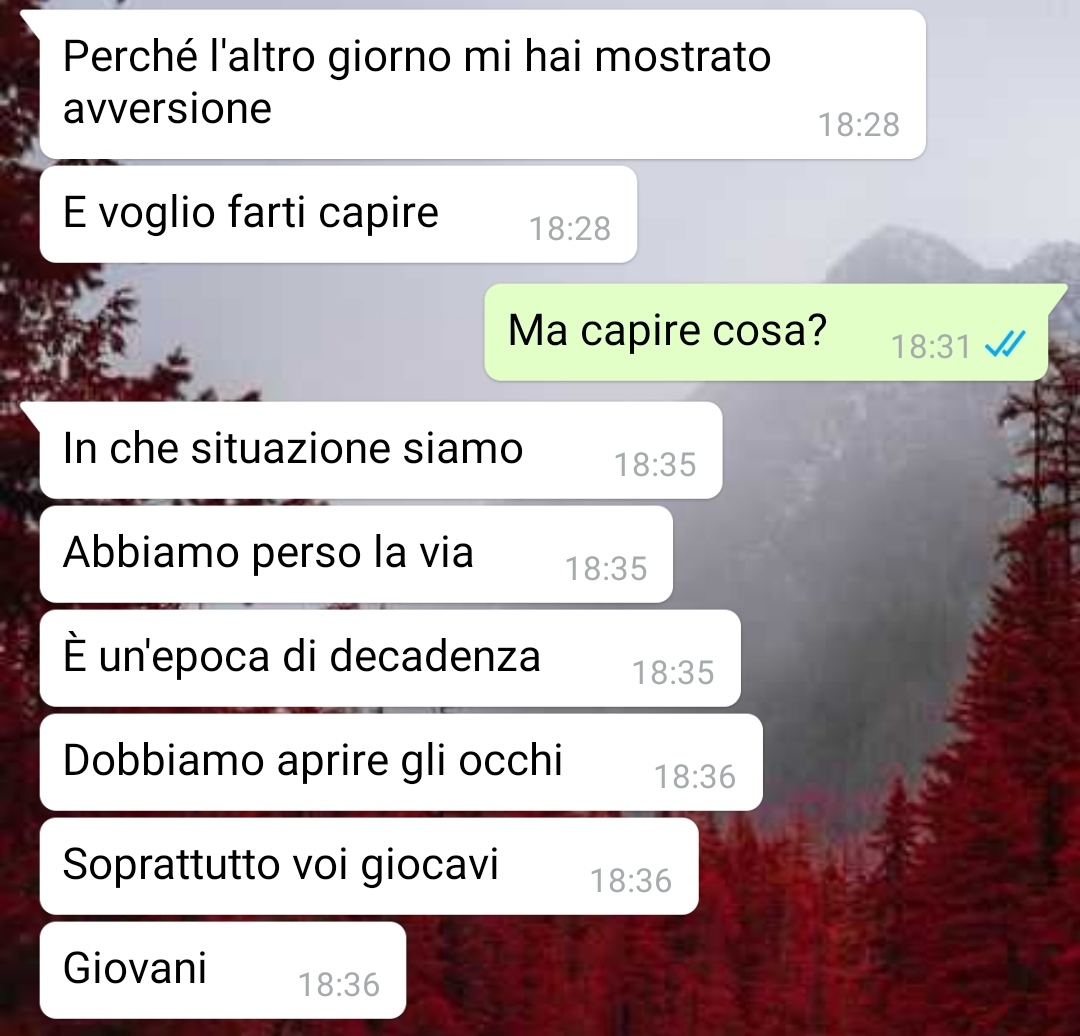Tap the 'E voglio farti capire' message bubble
1080x1036 pixels.
tap(338, 214)
